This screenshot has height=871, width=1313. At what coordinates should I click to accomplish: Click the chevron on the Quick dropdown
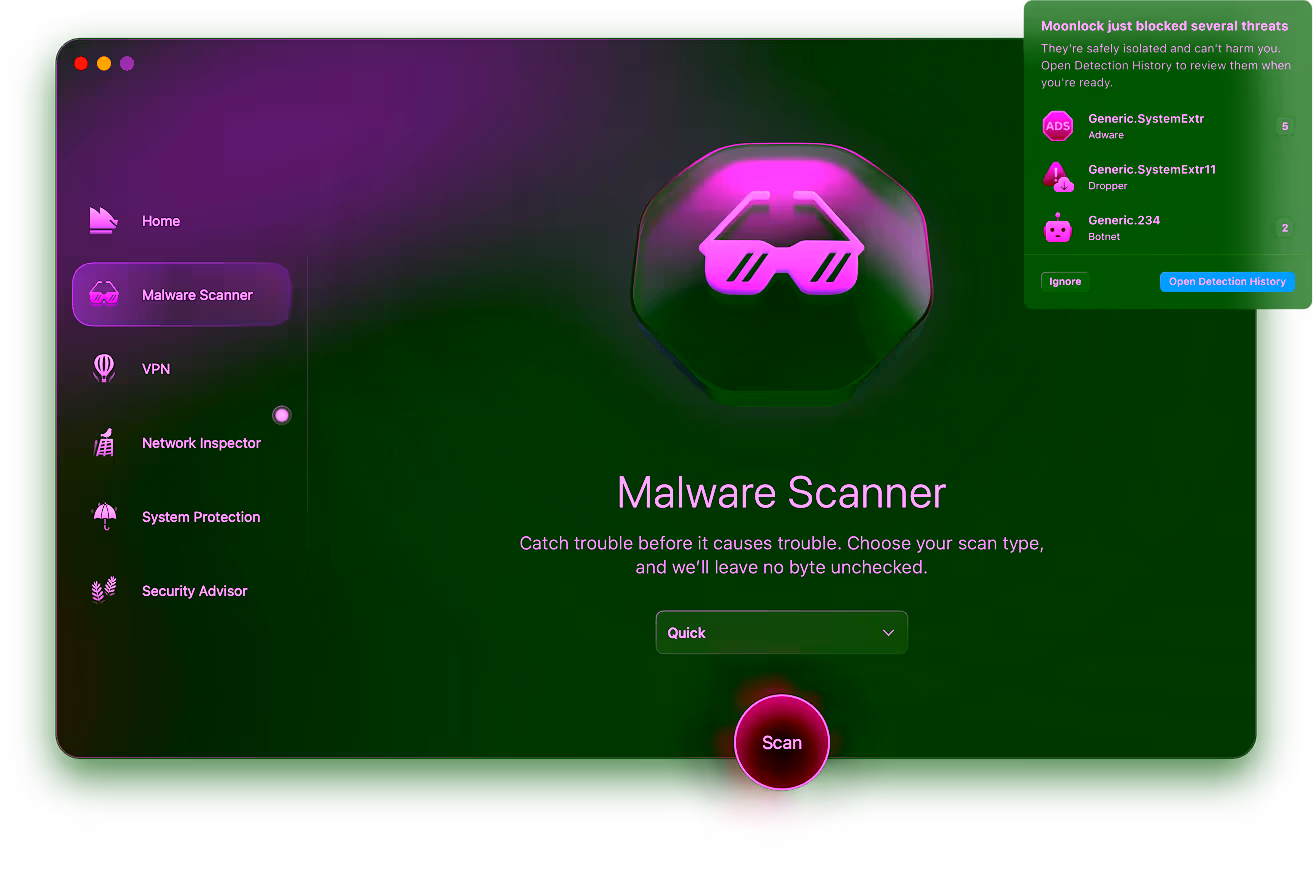(888, 633)
